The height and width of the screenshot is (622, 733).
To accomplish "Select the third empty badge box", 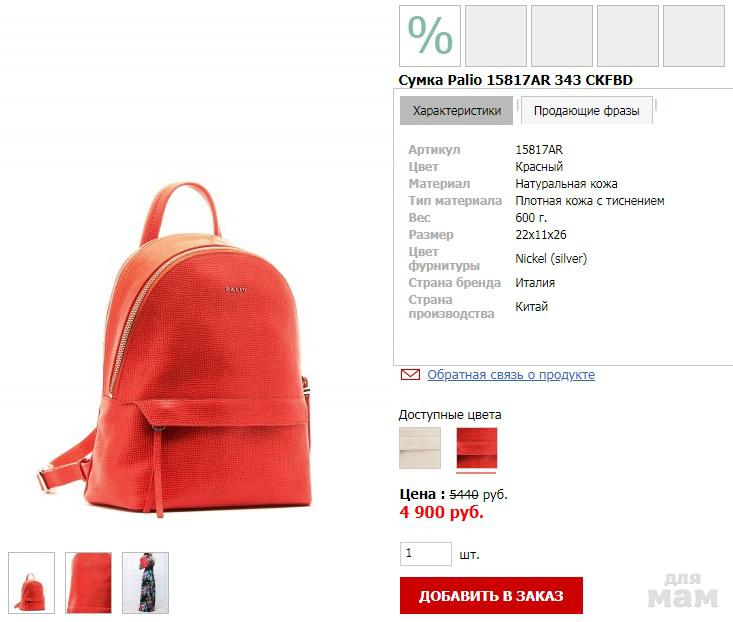I will (561, 36).
